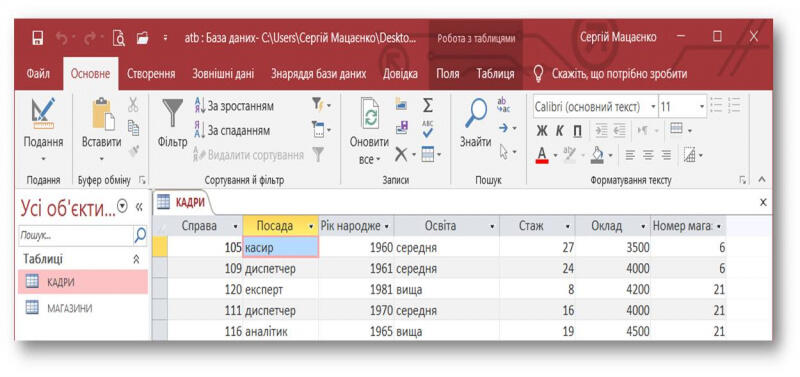This screenshot has height=377, width=800.
Task: Select the КАДРИ table in navigation pane
Action: point(83,282)
